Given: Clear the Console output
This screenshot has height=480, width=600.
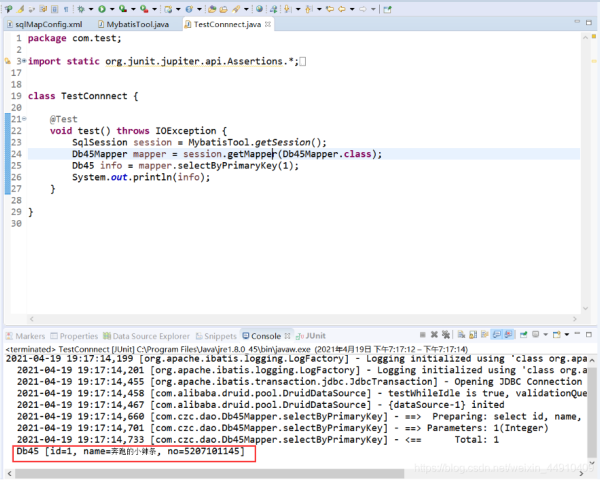Looking at the screenshot, I should pyautogui.click(x=461, y=335).
